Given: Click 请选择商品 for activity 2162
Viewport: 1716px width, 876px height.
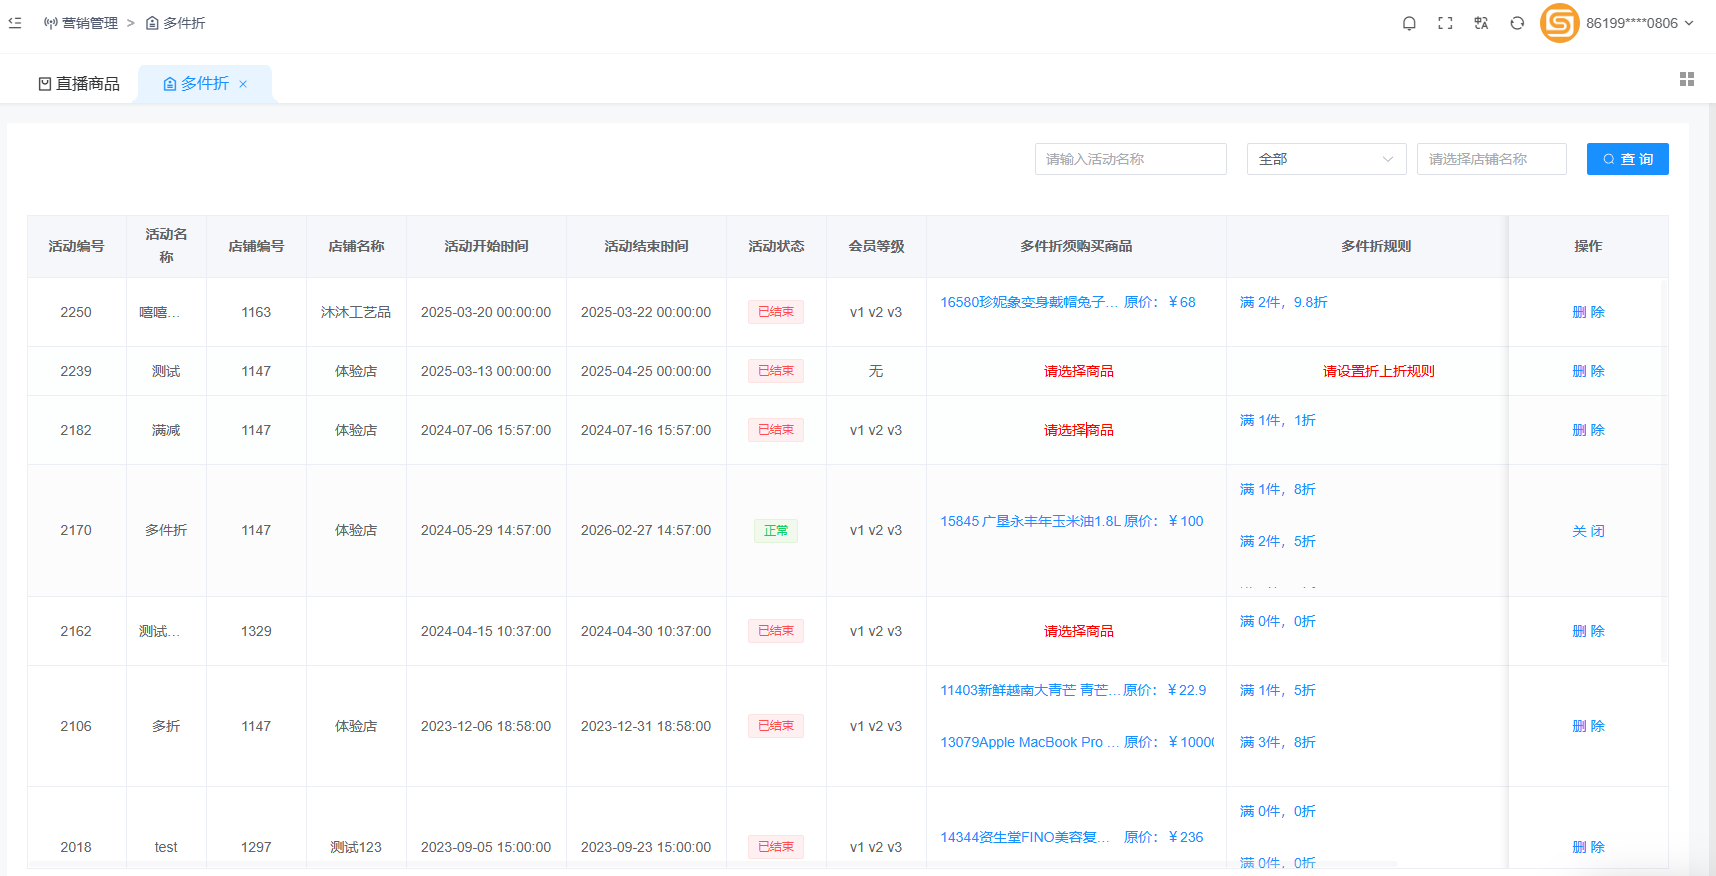Looking at the screenshot, I should pyautogui.click(x=1078, y=631).
